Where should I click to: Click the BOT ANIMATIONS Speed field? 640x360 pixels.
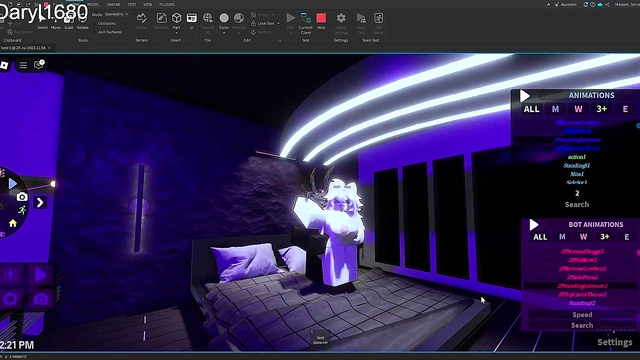(582, 315)
